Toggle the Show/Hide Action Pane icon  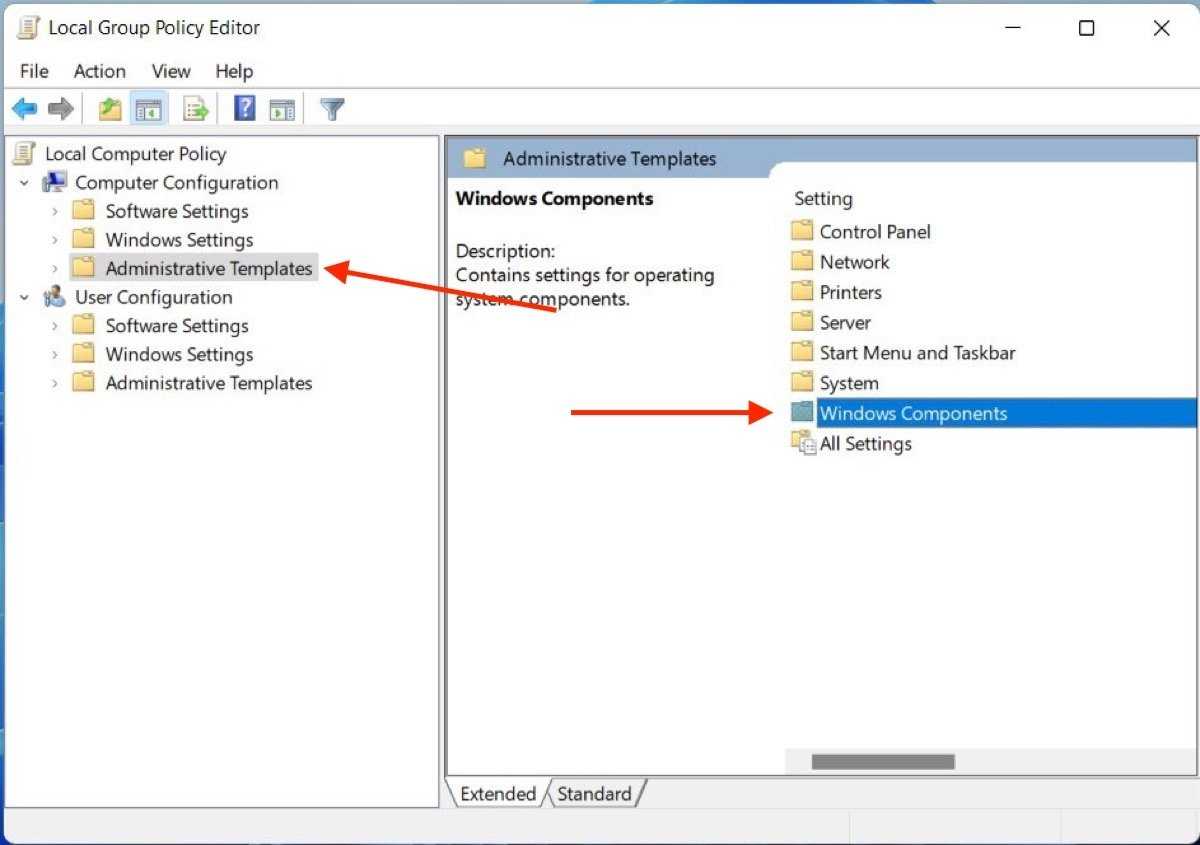[x=282, y=109]
